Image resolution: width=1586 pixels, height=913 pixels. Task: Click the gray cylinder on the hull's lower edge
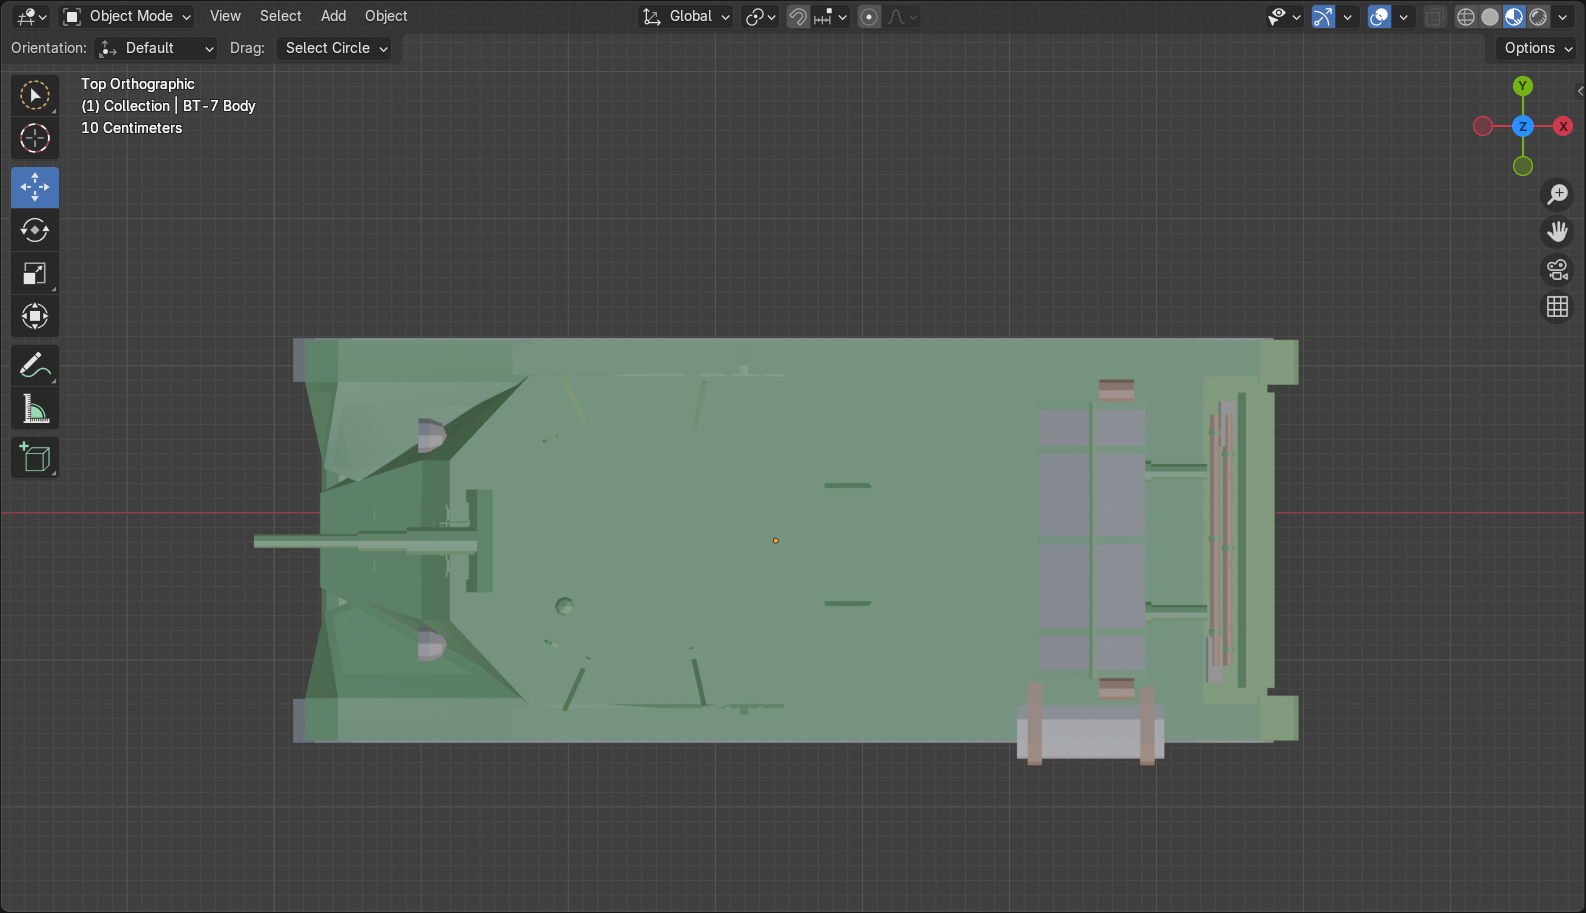pos(1091,733)
